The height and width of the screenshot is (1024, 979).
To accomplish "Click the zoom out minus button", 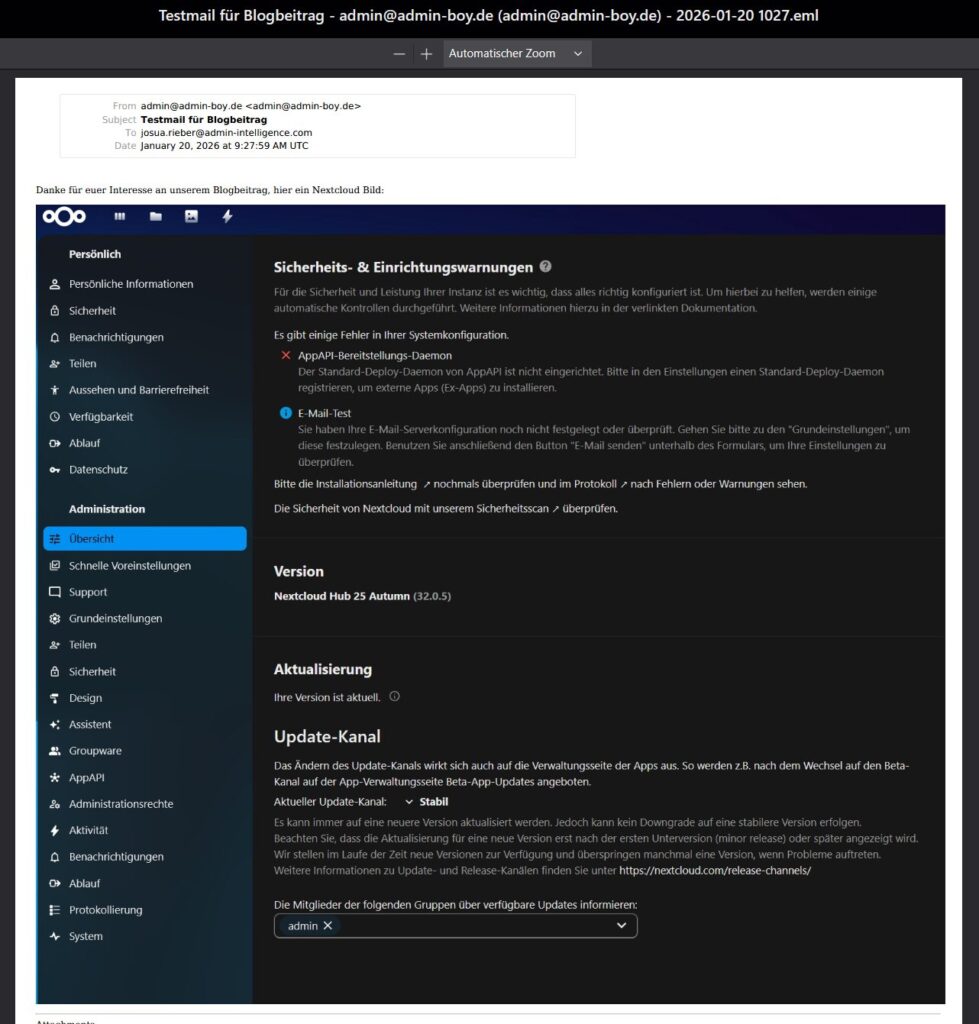I will [x=398, y=53].
